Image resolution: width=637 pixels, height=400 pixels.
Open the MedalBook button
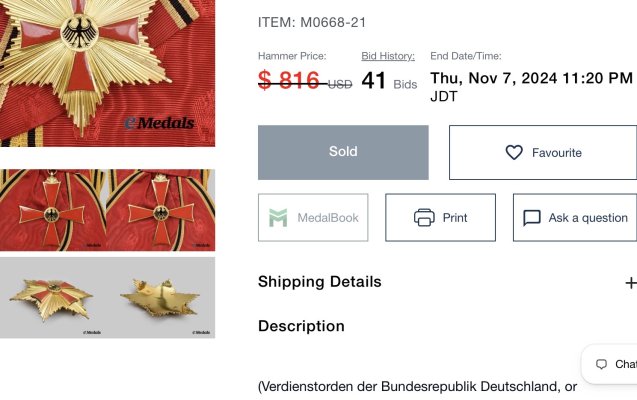(313, 218)
